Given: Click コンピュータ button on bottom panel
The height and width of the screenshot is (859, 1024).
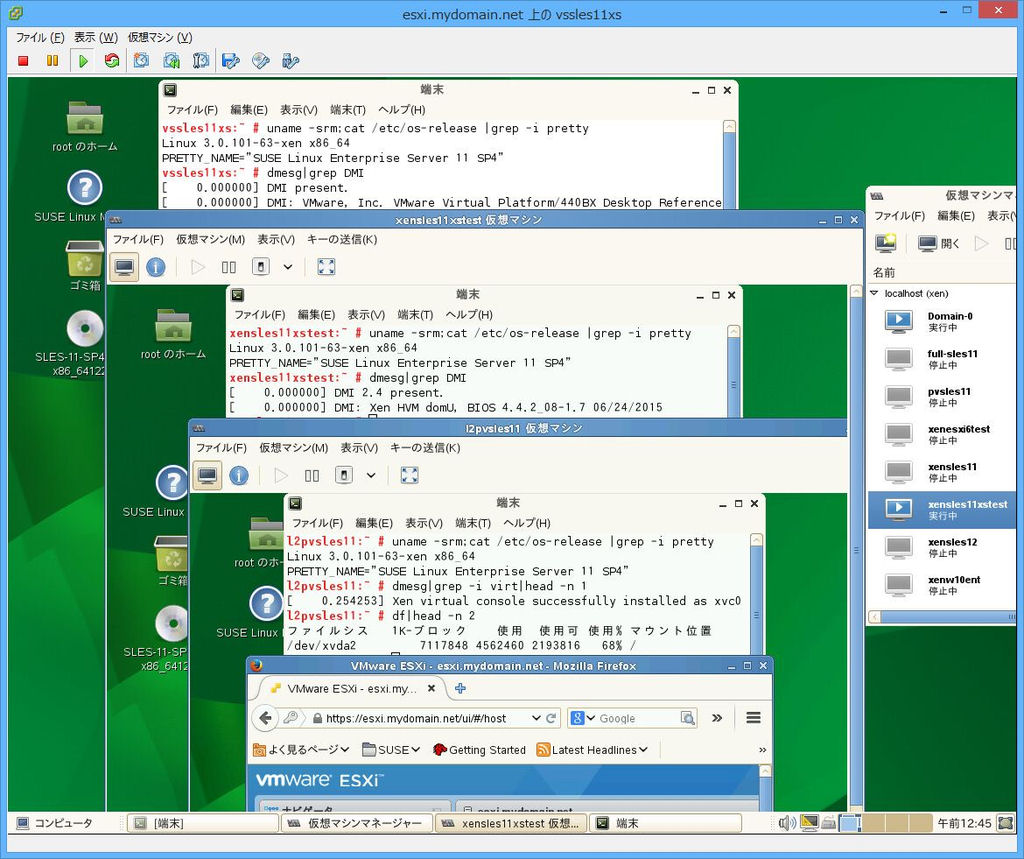Looking at the screenshot, I should click(55, 823).
